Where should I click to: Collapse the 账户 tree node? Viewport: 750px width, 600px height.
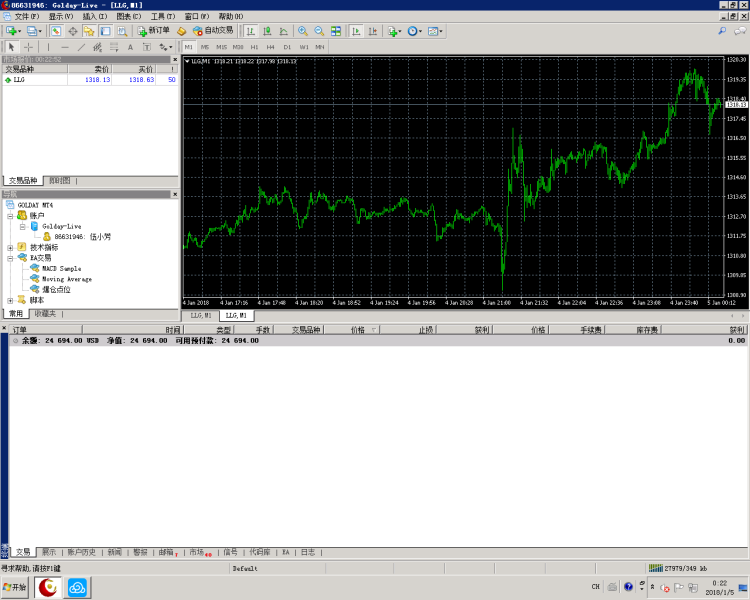coord(10,216)
